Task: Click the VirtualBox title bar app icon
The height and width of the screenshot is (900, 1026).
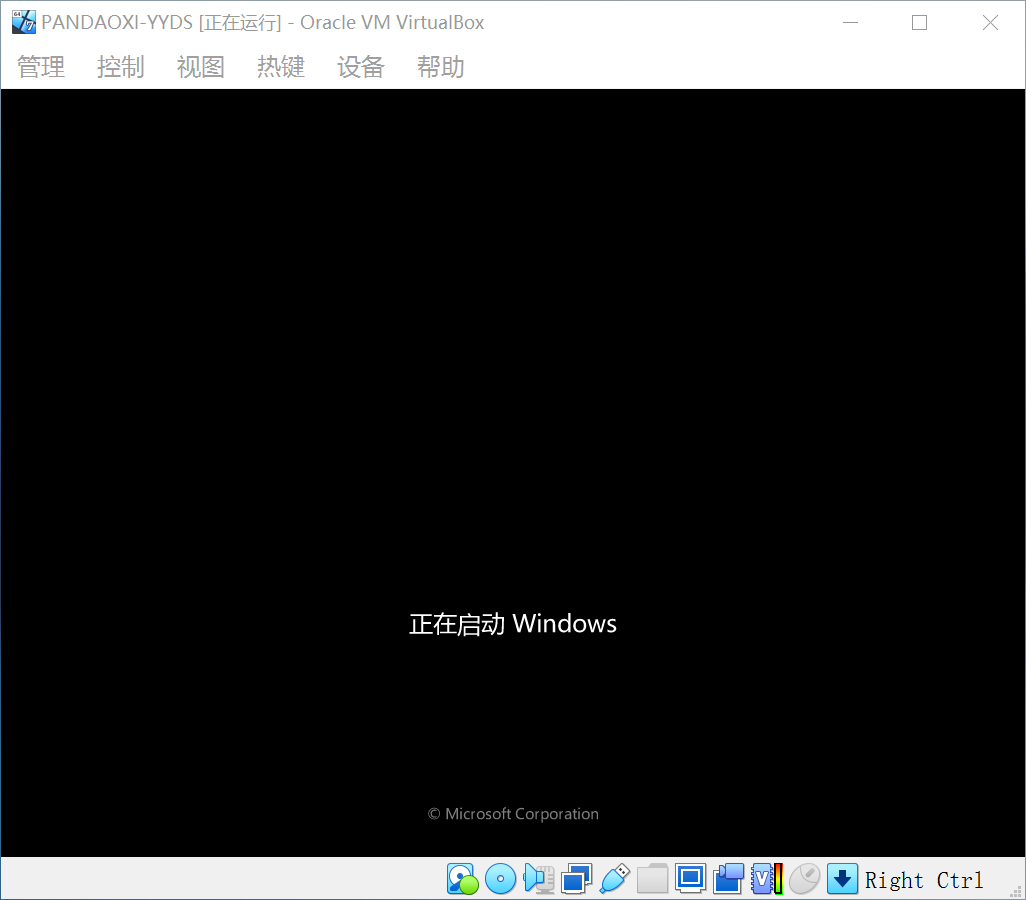Action: click(24, 22)
